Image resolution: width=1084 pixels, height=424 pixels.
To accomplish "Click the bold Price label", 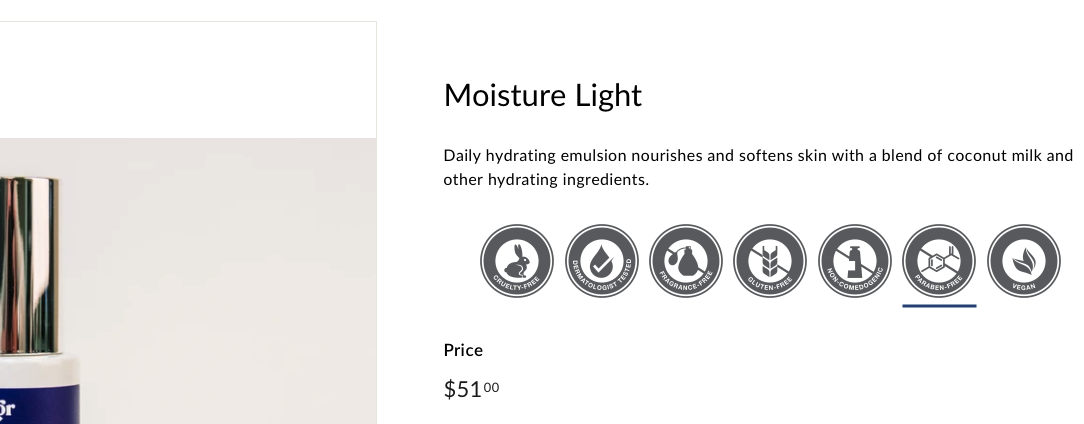I will 463,350.
